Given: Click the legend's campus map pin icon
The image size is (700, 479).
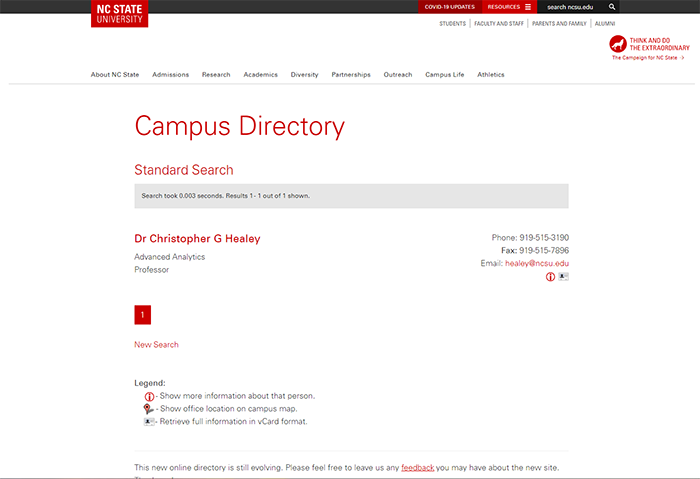Looking at the screenshot, I should [148, 408].
